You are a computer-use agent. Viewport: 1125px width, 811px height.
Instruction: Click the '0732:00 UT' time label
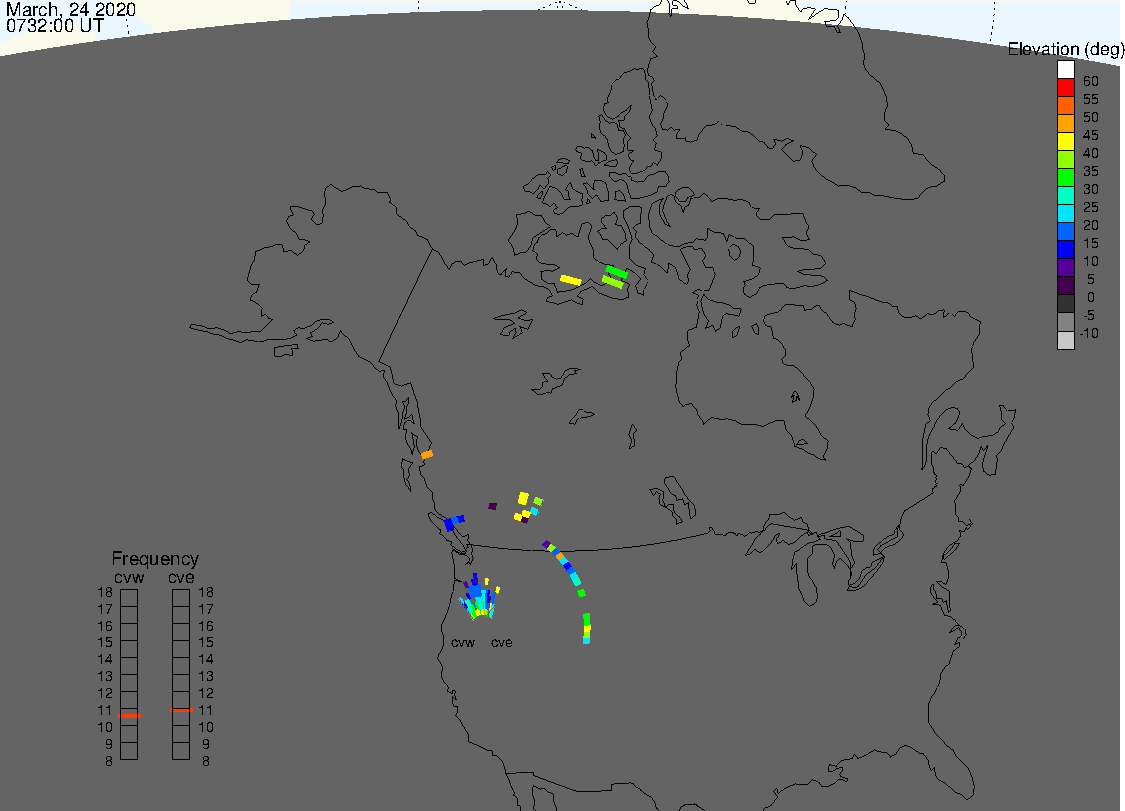(55, 26)
